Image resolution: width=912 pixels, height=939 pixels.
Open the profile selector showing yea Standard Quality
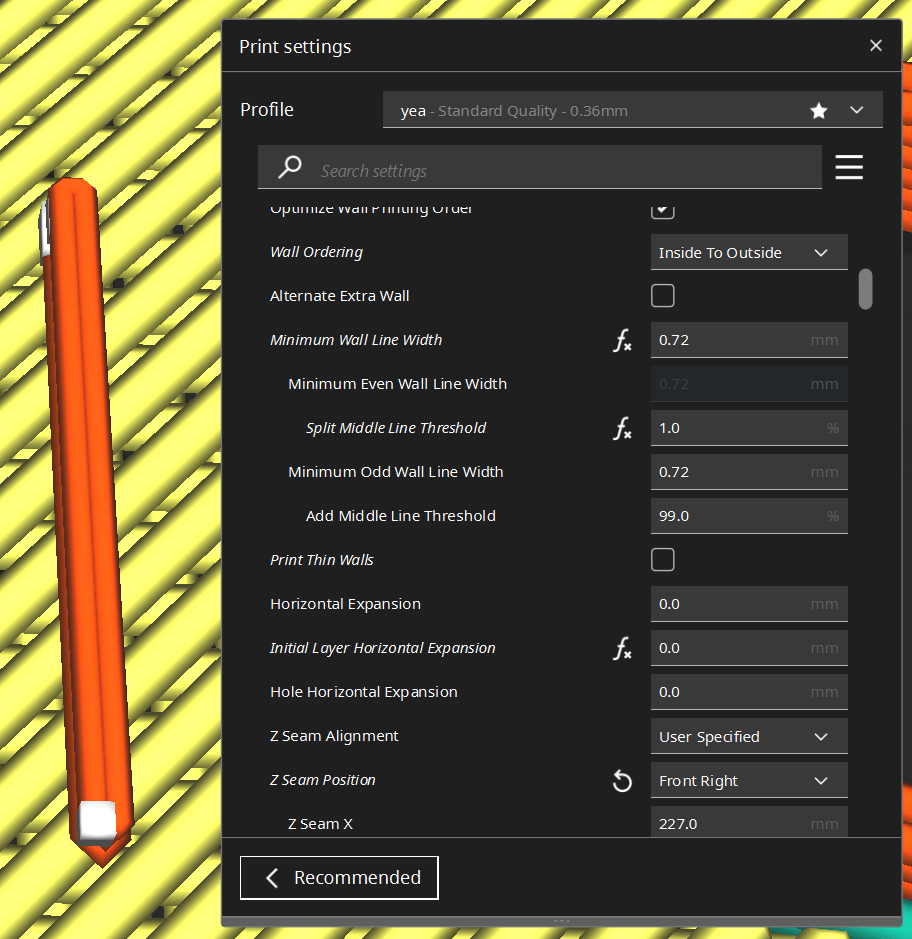pyautogui.click(x=631, y=110)
